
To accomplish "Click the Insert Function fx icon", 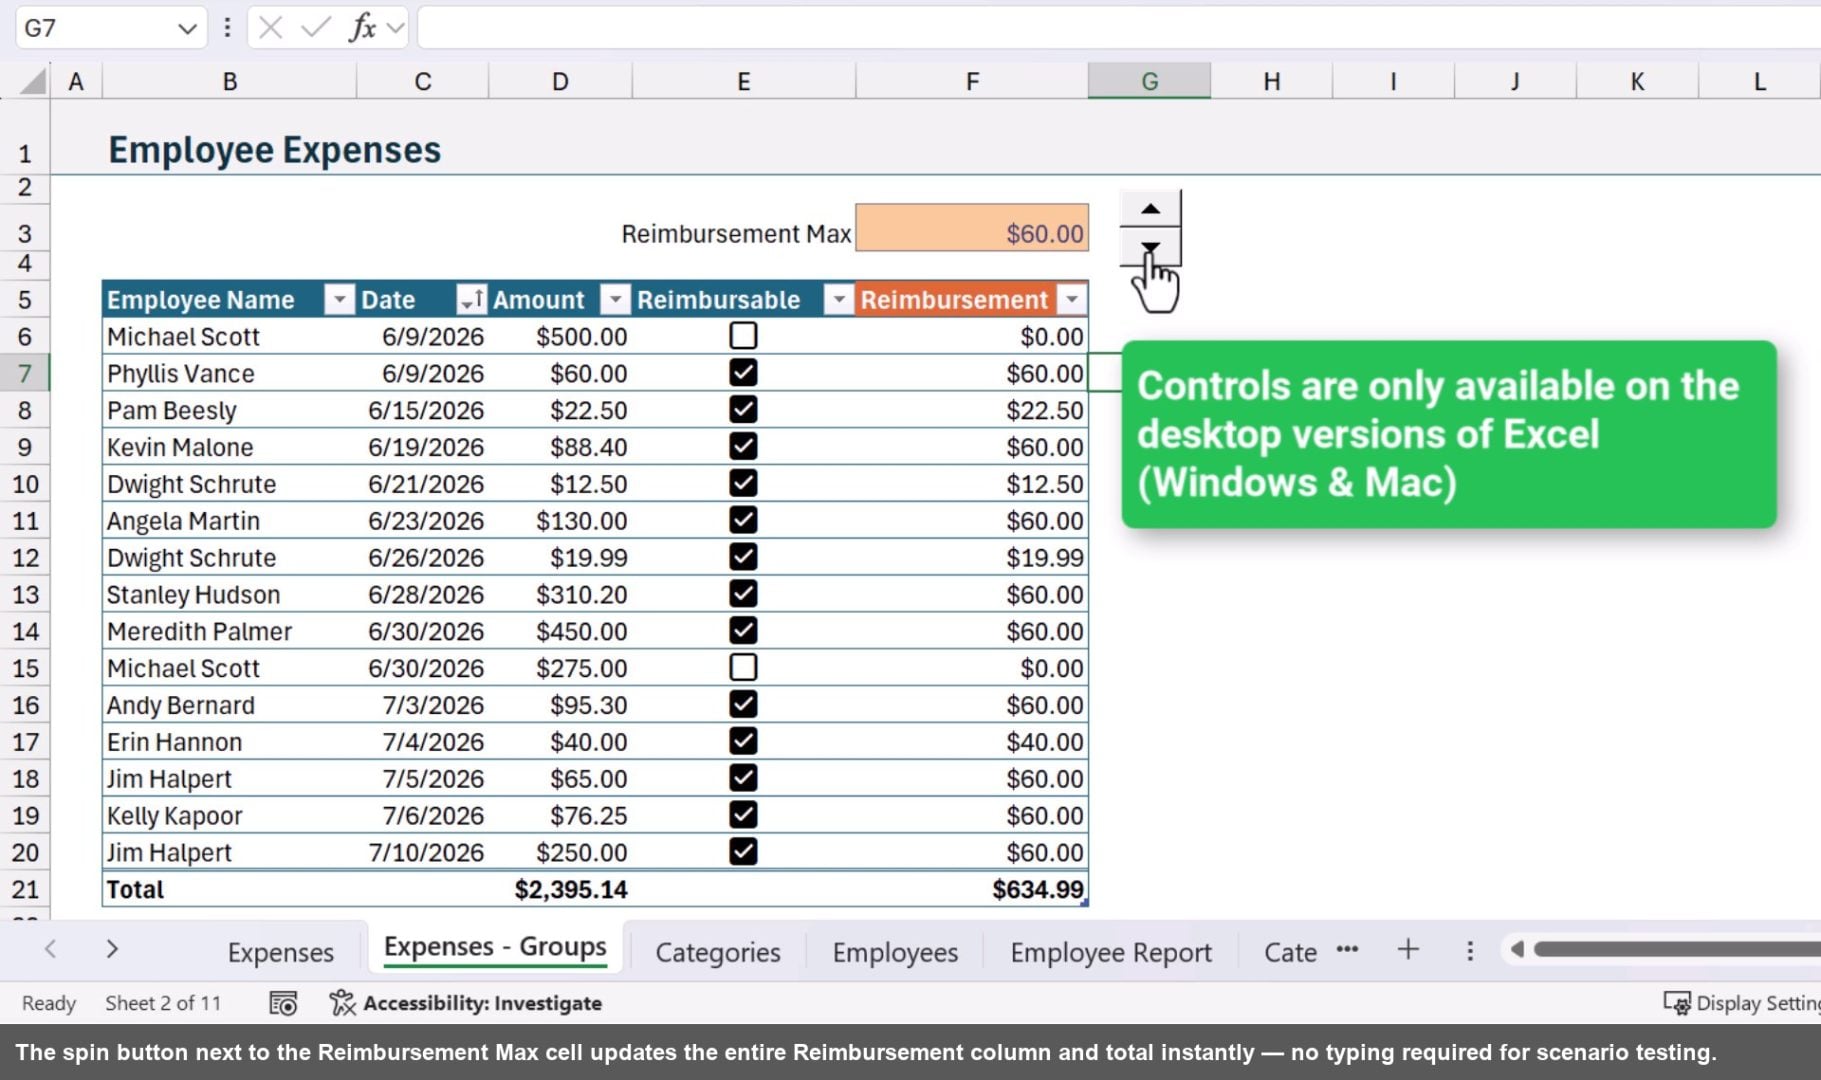I will point(362,28).
